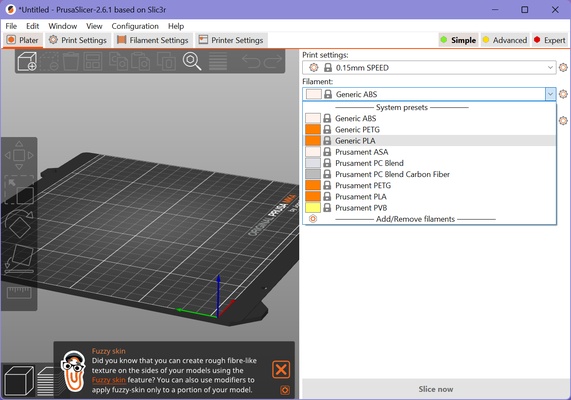Click the selected filament color swatch
Image resolution: width=571 pixels, height=400 pixels.
coord(314,94)
